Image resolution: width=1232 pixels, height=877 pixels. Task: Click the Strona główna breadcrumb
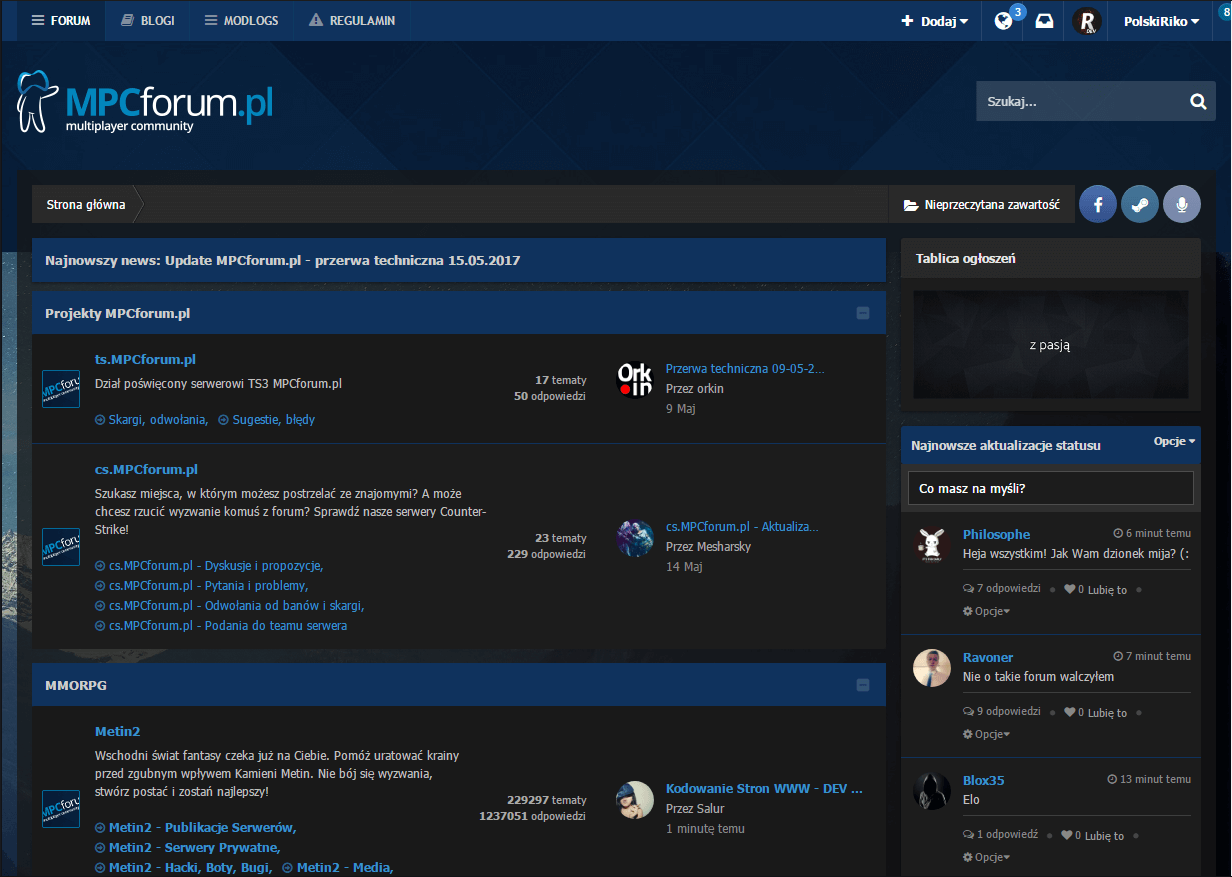pos(86,204)
